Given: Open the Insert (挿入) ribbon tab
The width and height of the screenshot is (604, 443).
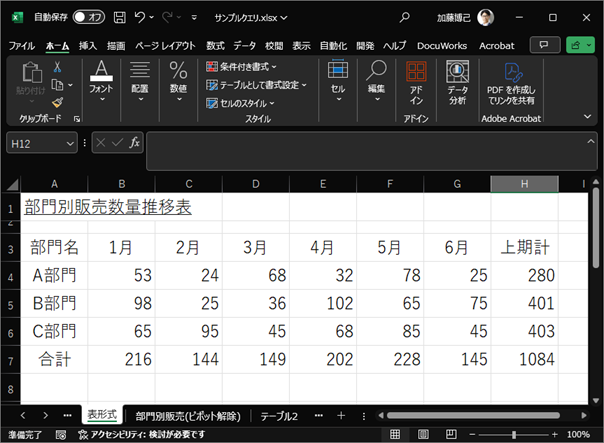Looking at the screenshot, I should [88, 46].
